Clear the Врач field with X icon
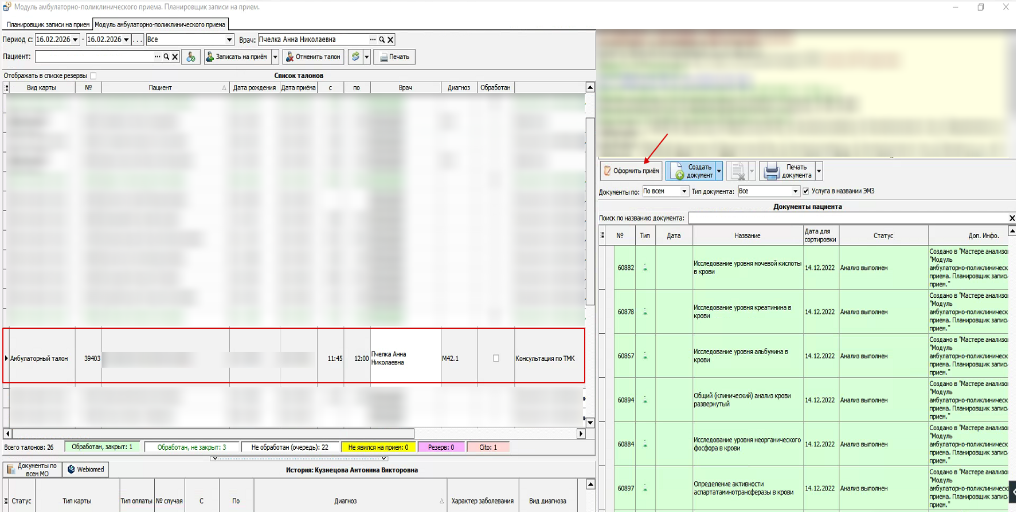This screenshot has width=1016, height=512. 390,40
